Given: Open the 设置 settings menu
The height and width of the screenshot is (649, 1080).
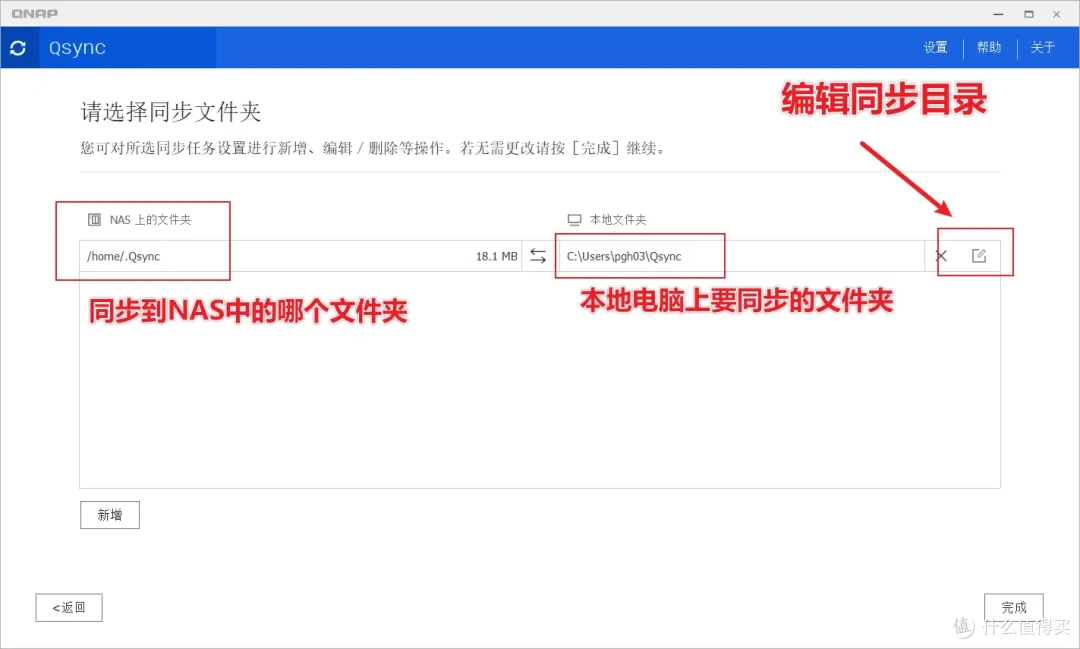Looking at the screenshot, I should click(935, 48).
